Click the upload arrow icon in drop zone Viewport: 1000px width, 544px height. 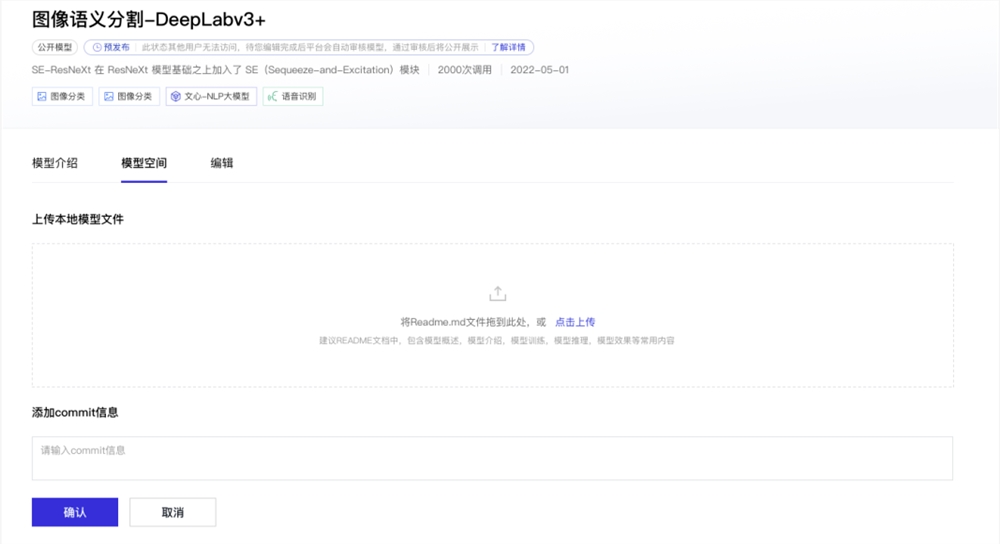point(497,294)
